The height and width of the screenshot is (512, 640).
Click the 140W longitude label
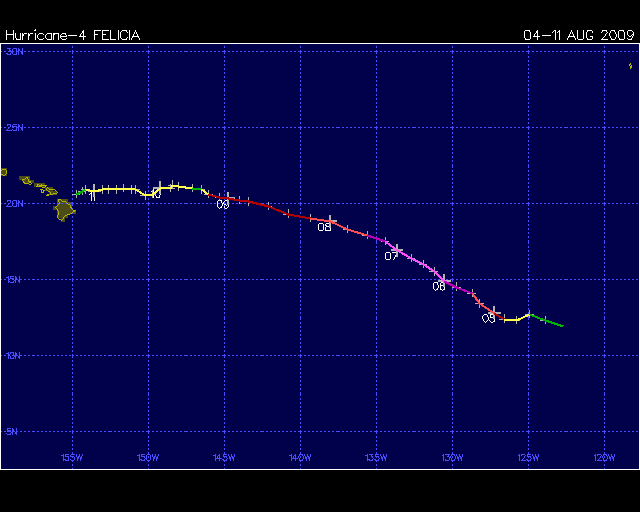pos(299,458)
